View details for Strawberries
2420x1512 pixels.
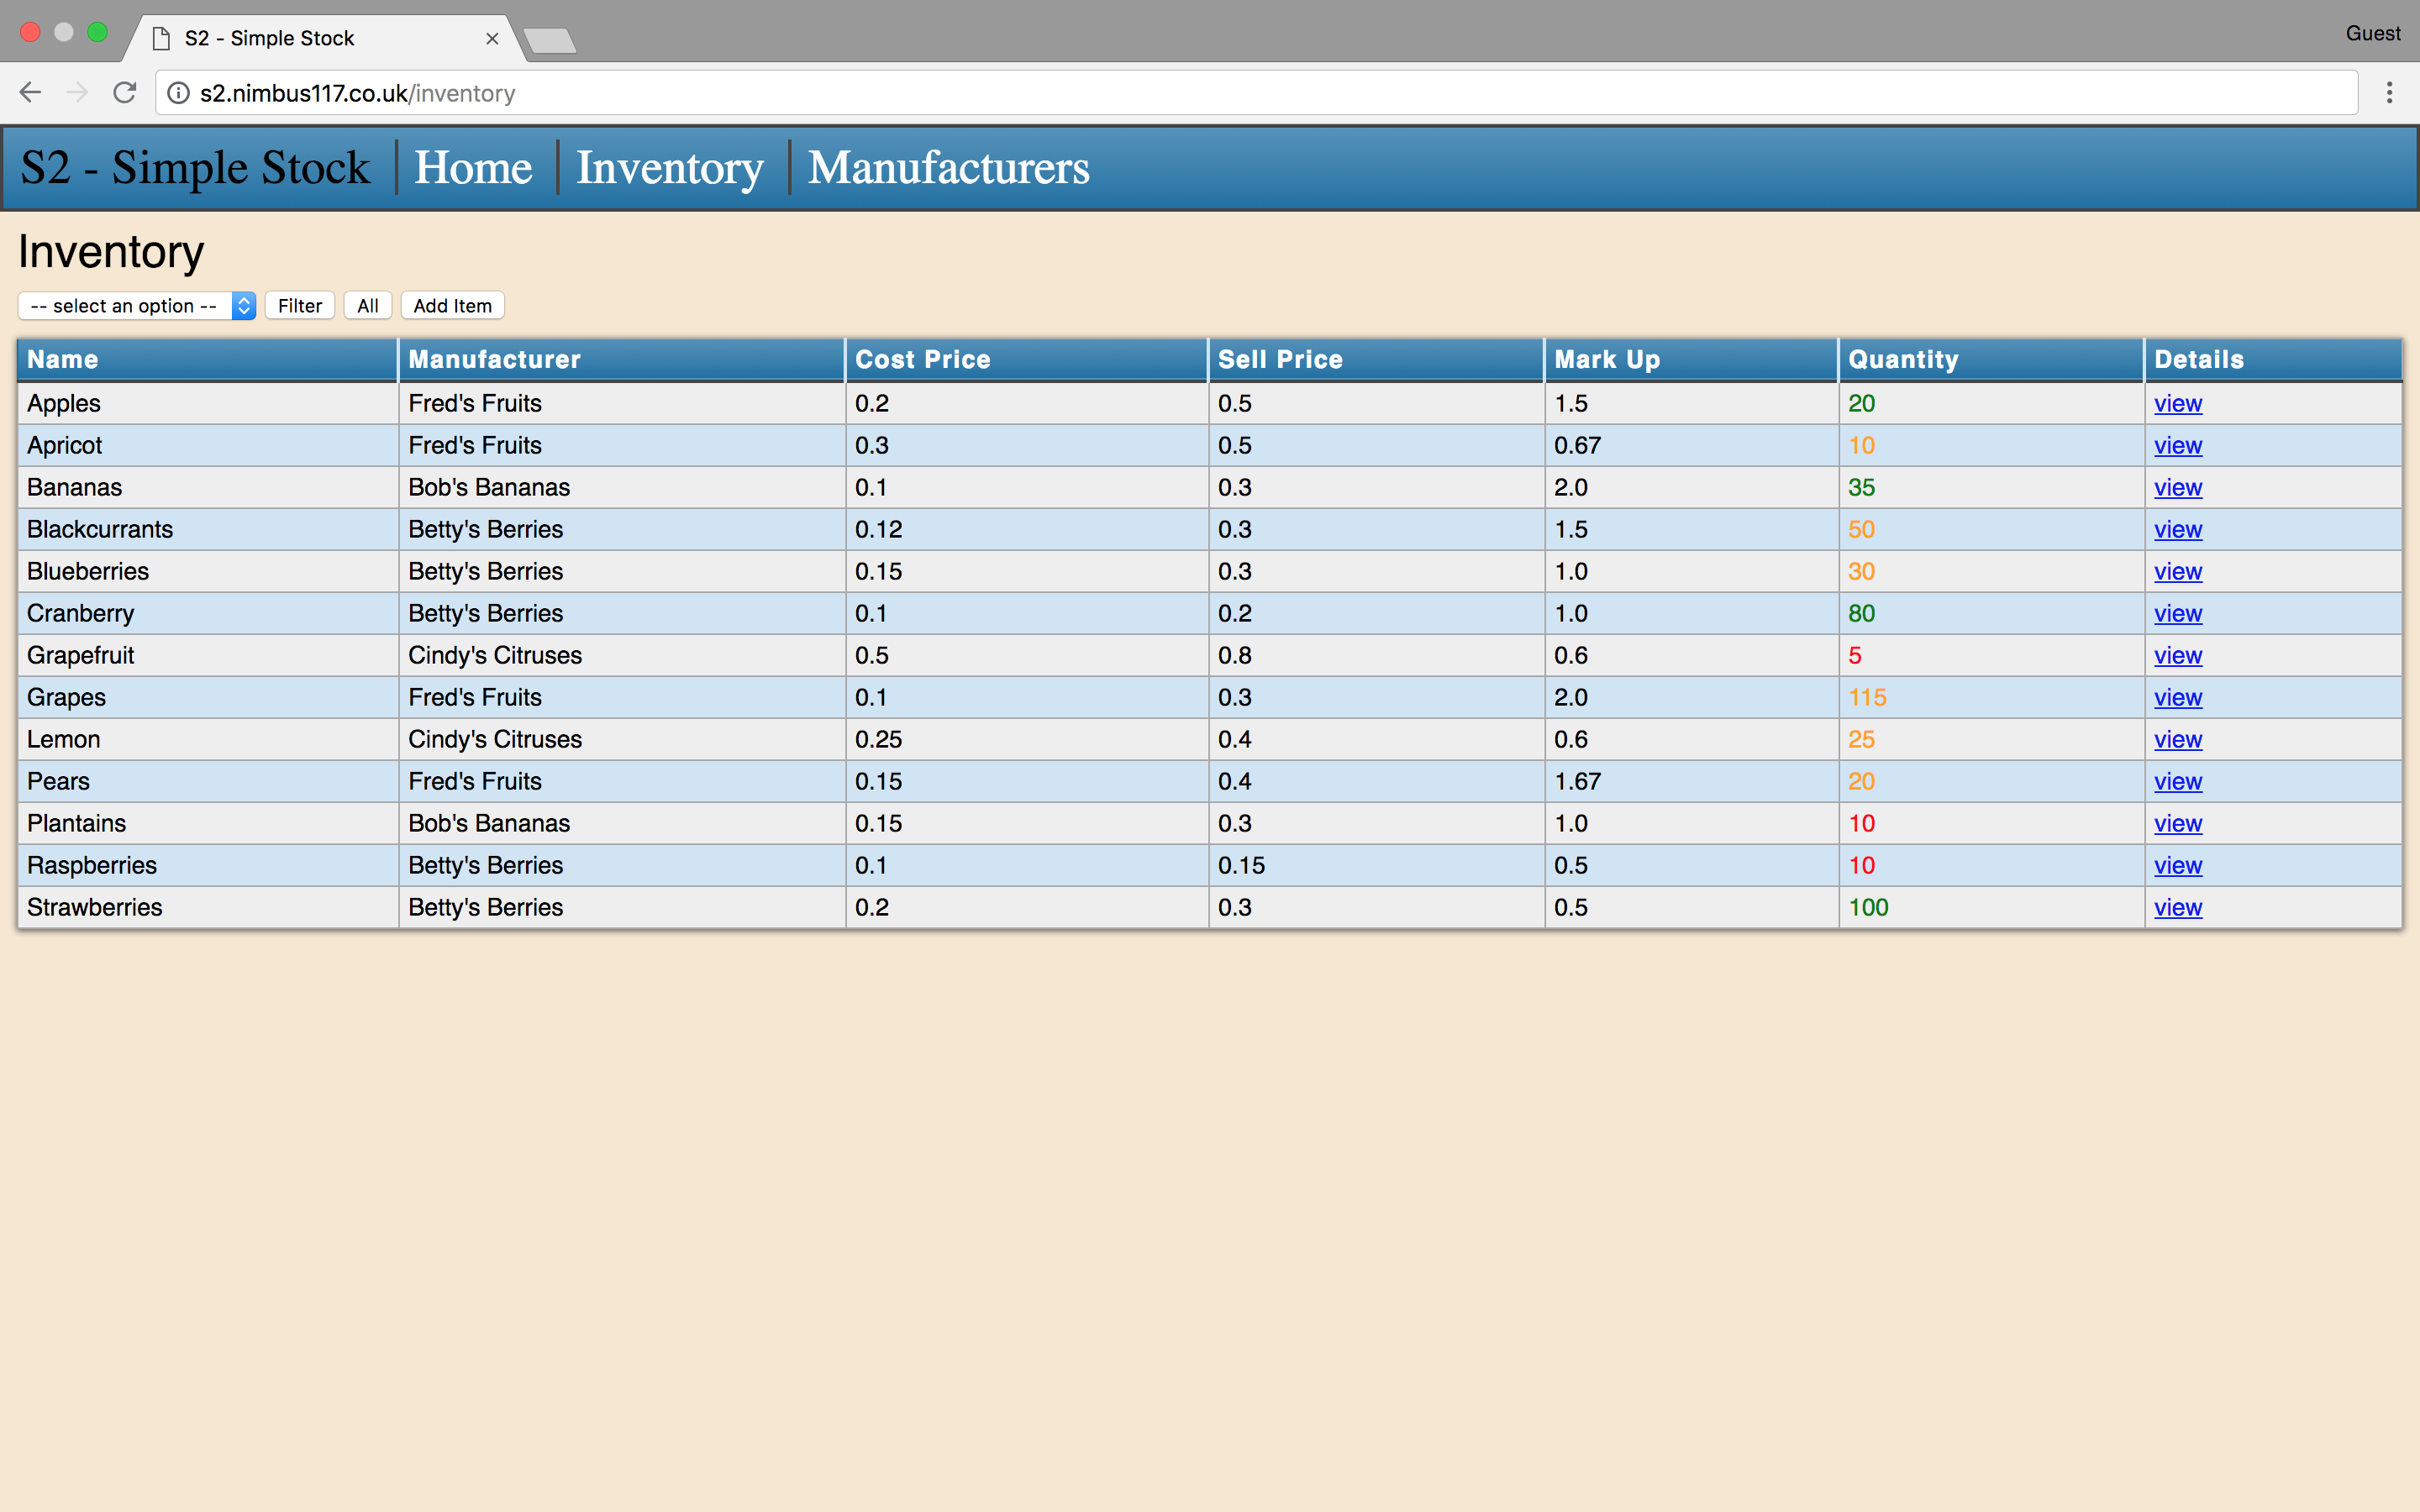[x=2177, y=908]
